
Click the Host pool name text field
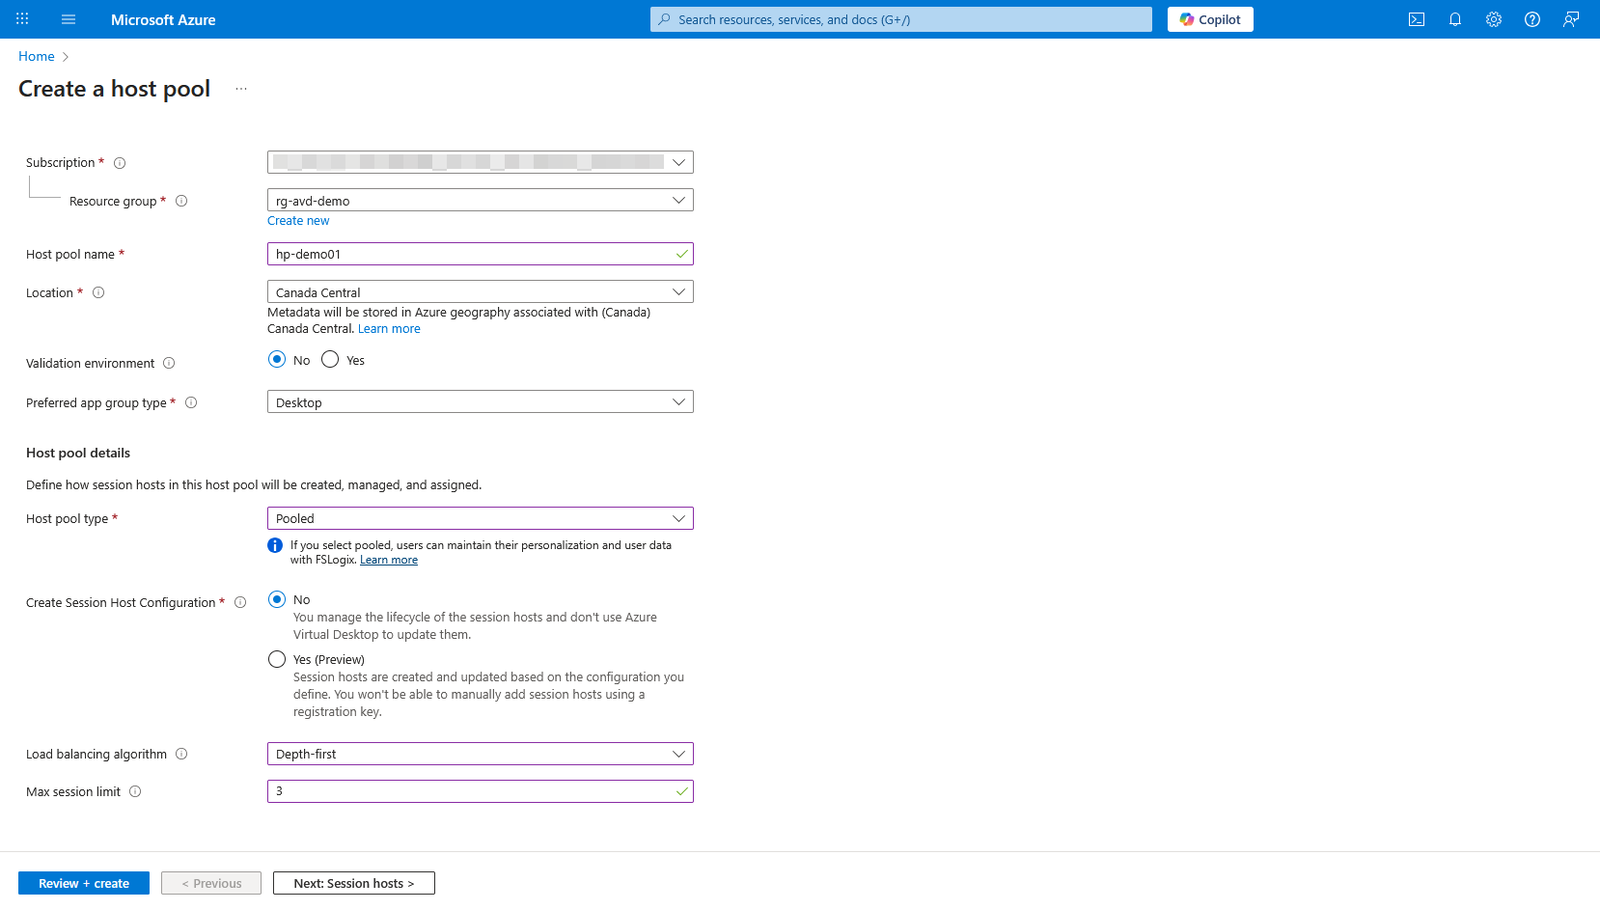[470, 254]
